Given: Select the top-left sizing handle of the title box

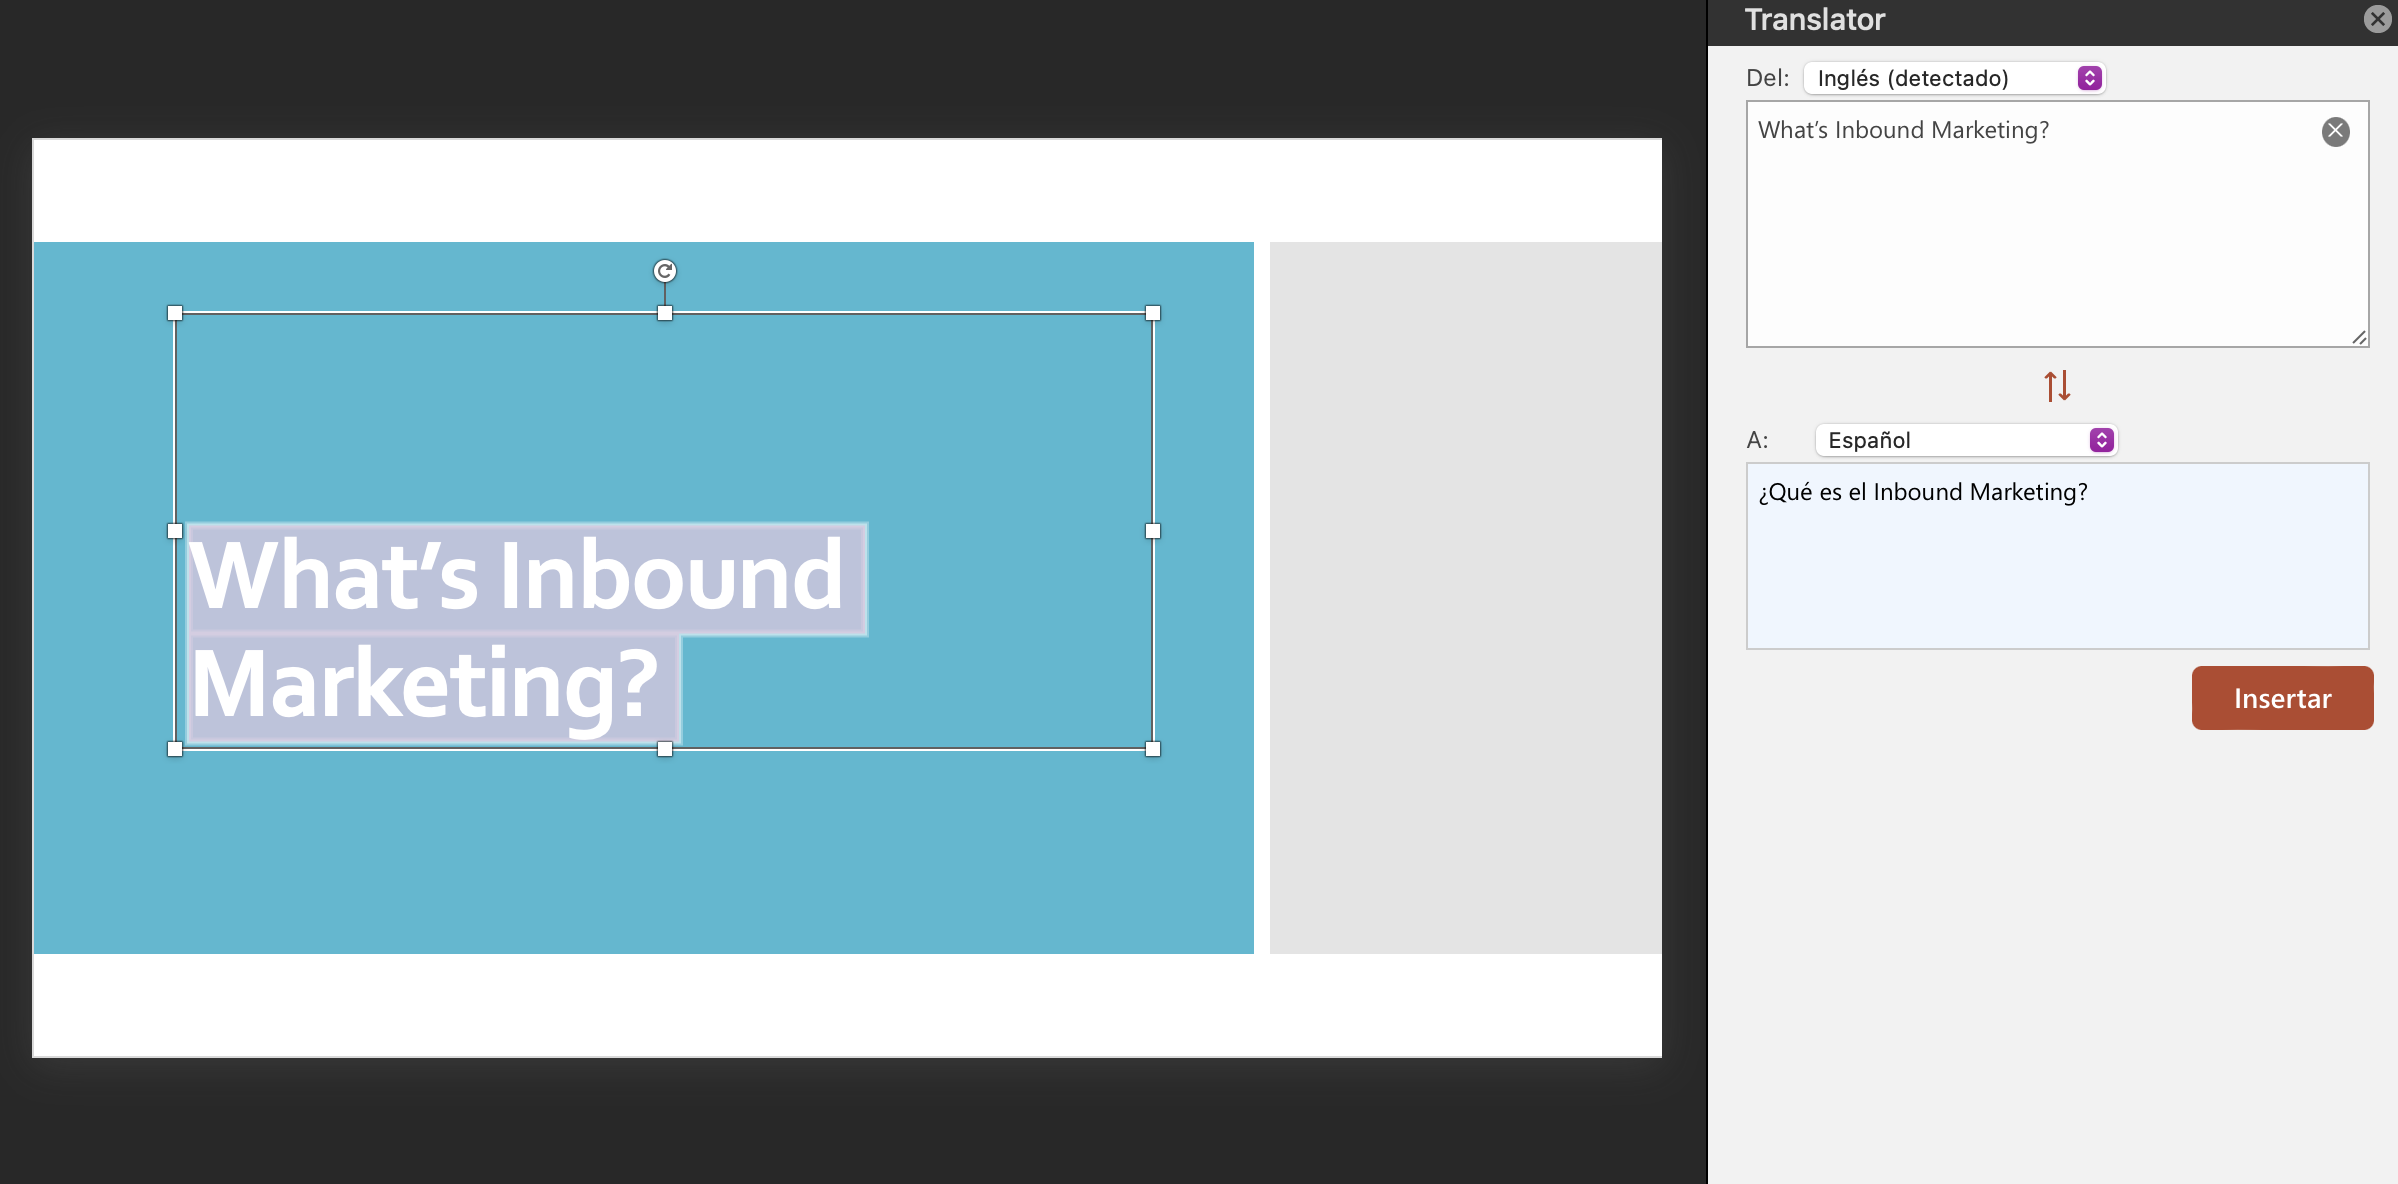Looking at the screenshot, I should point(175,313).
